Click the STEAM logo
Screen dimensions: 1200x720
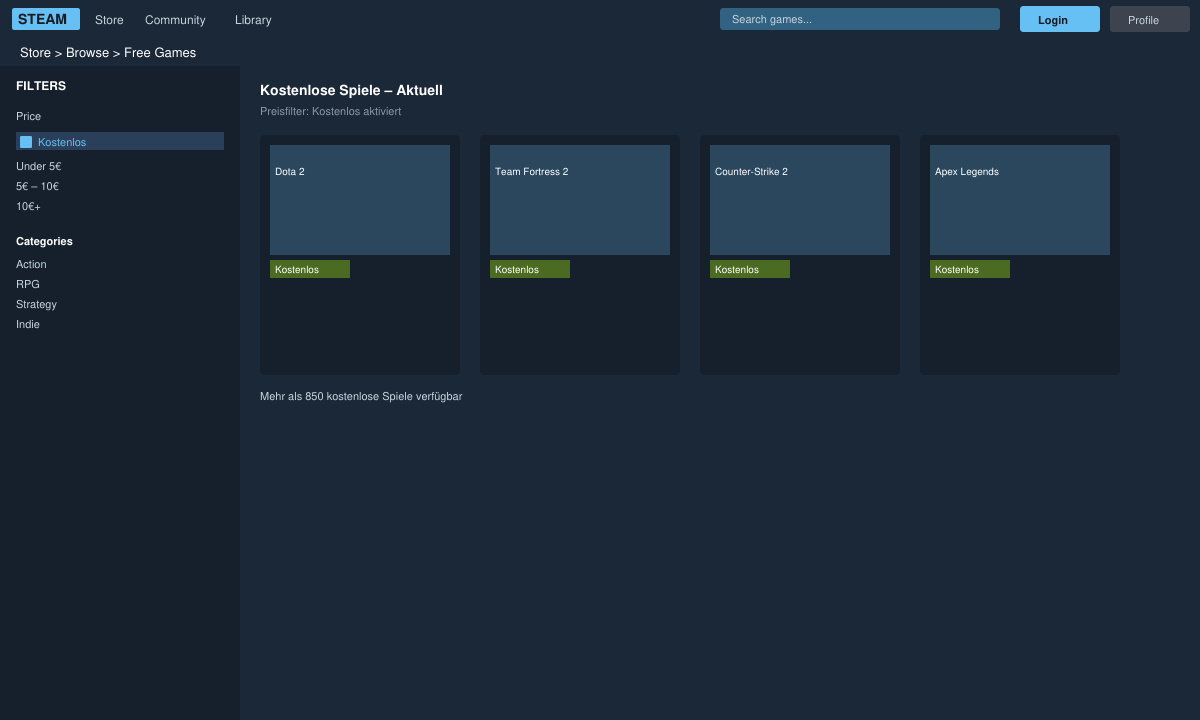(46, 19)
